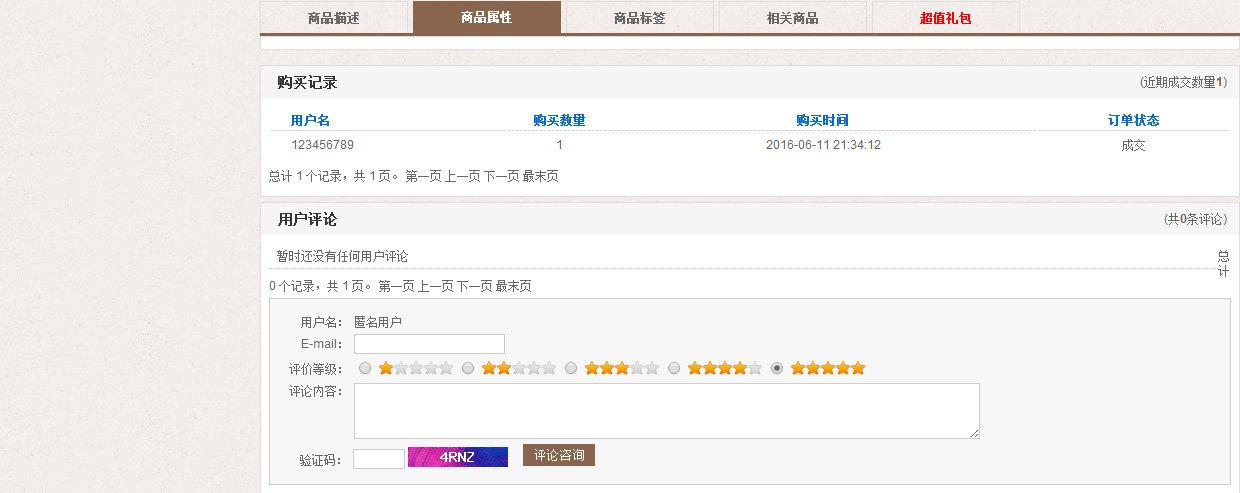
Task: Click the 用户评论 section heading
Action: tap(308, 220)
